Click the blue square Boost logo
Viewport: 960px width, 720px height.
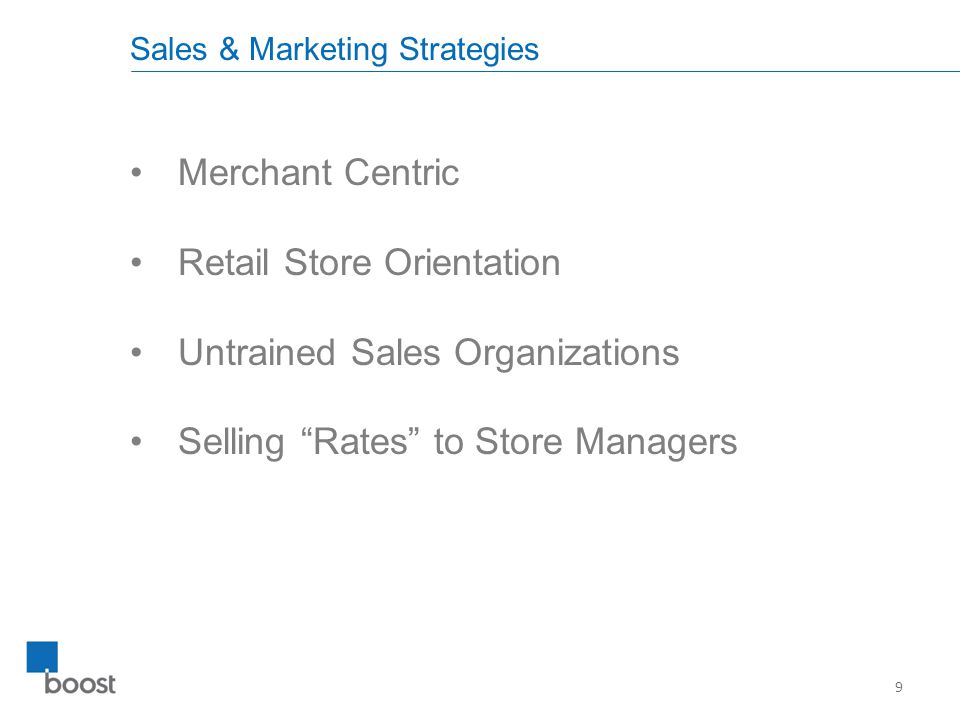click(42, 657)
